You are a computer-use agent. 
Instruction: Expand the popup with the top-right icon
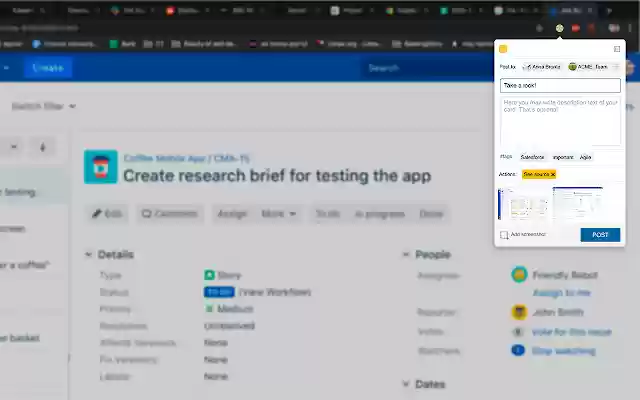tap(617, 49)
